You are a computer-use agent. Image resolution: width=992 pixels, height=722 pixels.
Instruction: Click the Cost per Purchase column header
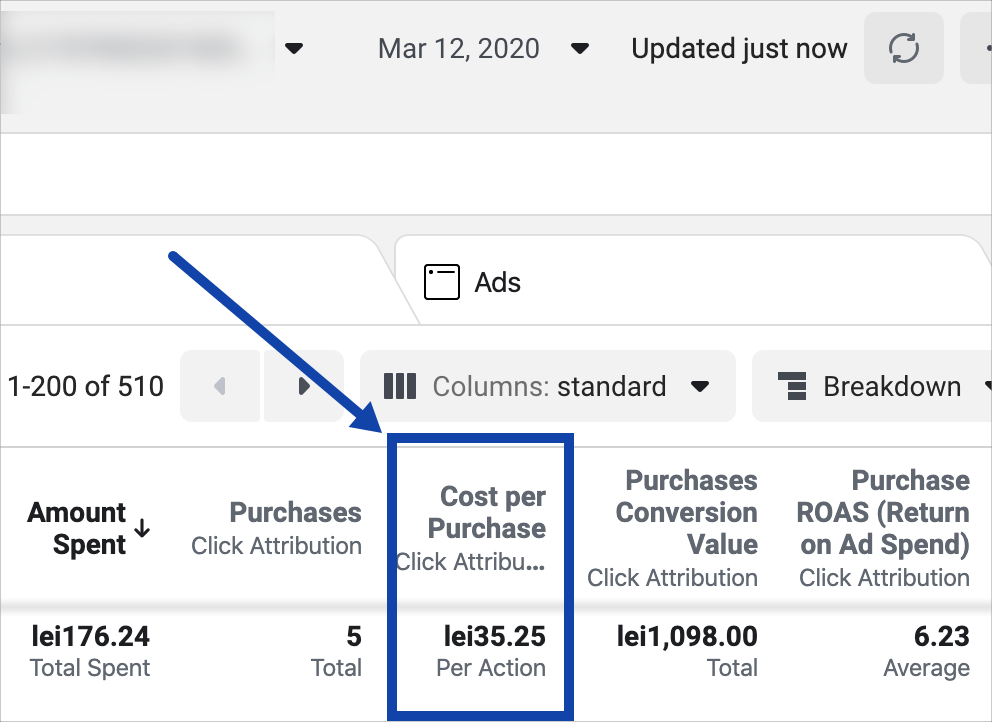coord(492,513)
